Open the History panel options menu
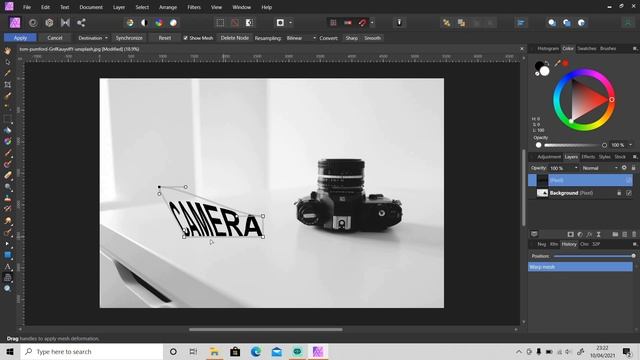640x360 pixels. (634, 244)
